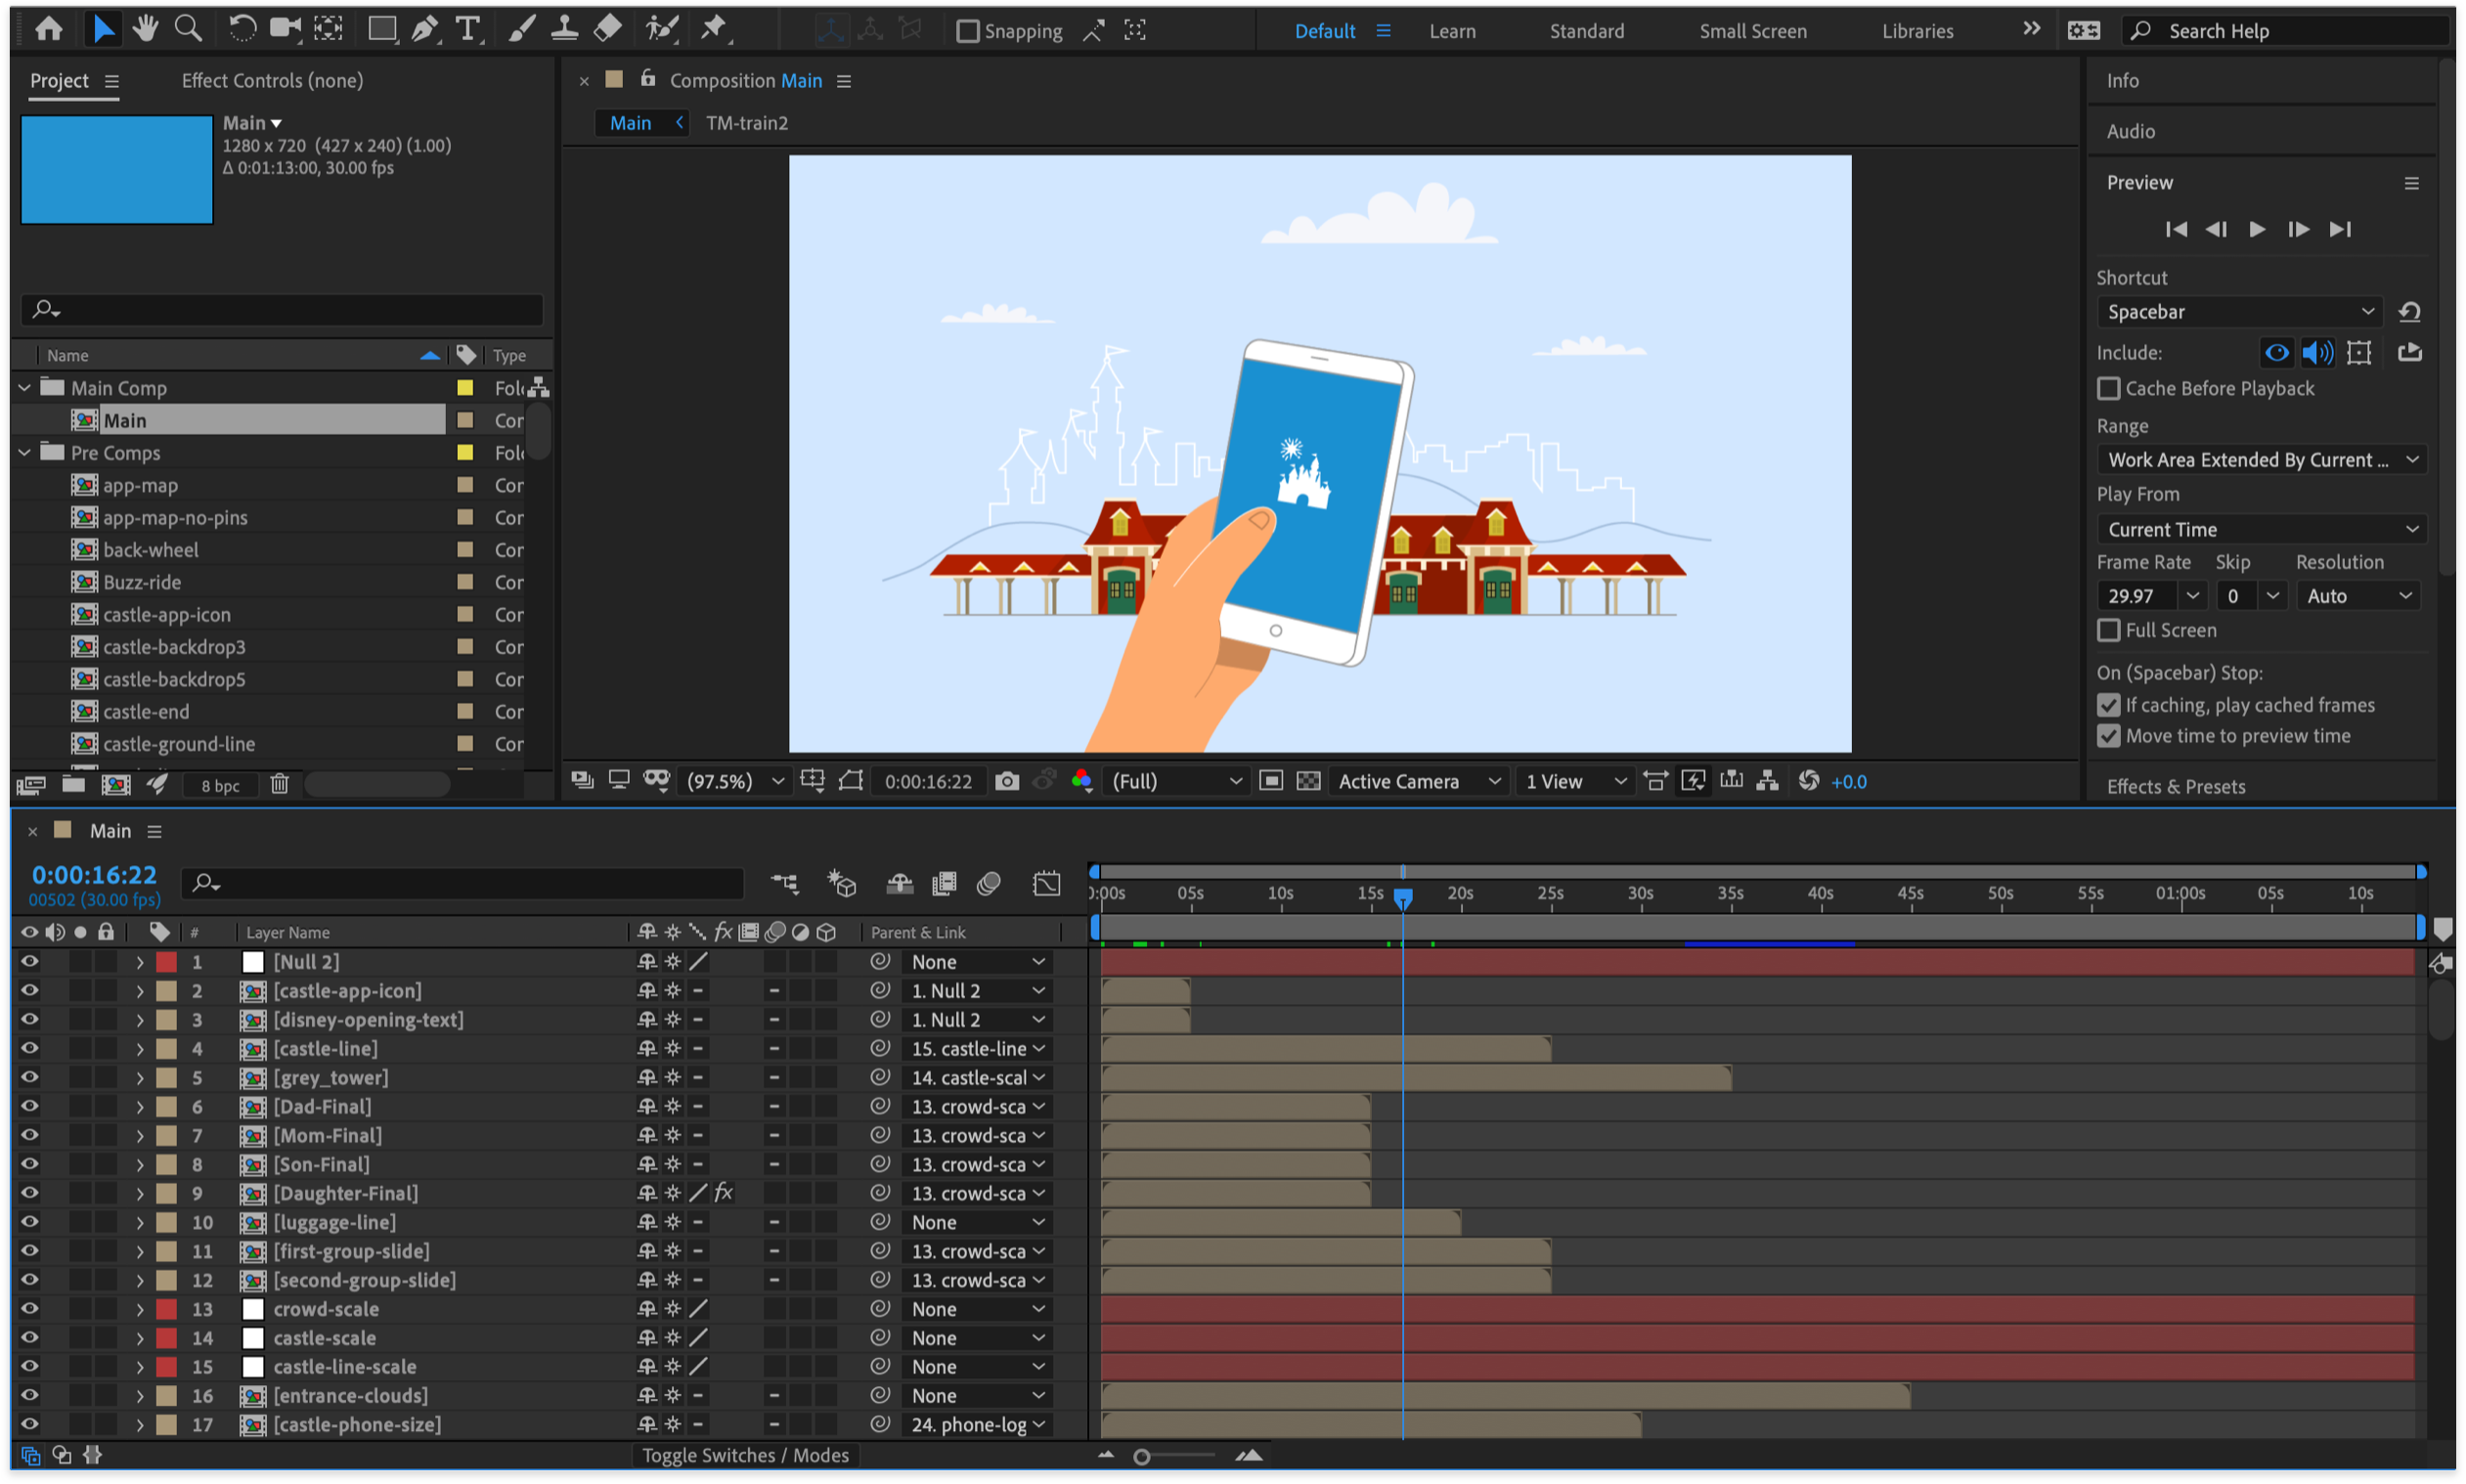This screenshot has width=2466, height=1484.
Task: Open the Effects & Presets panel
Action: pos(2176,787)
